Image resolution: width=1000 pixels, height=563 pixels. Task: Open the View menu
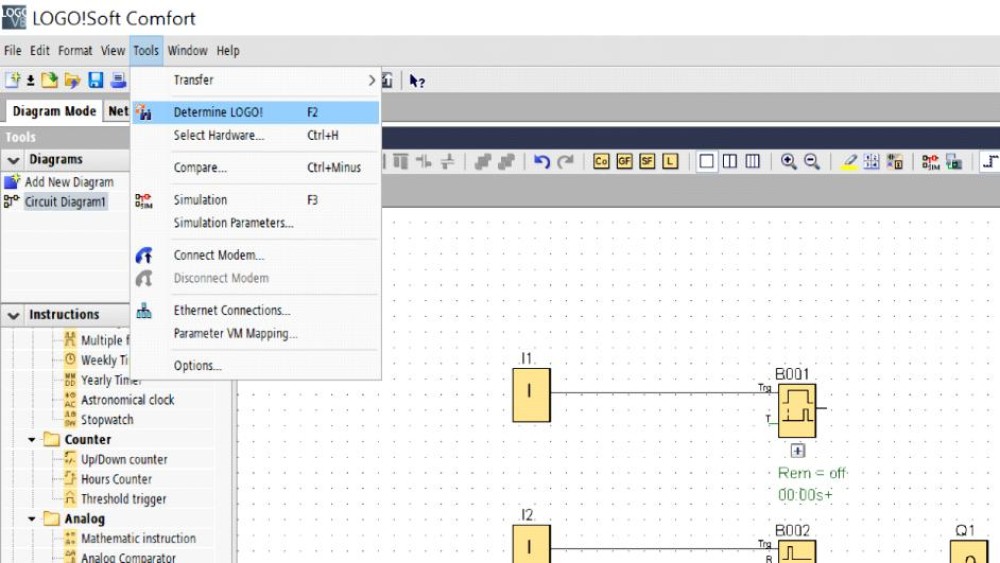[113, 50]
